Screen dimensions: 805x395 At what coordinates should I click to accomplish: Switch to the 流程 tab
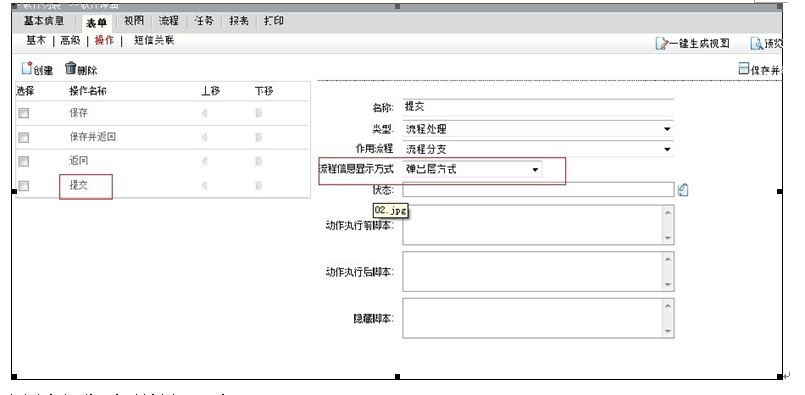168,21
